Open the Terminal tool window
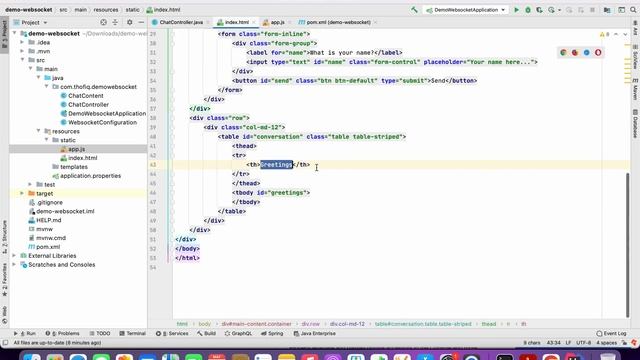The height and width of the screenshot is (360, 640). click(132, 333)
